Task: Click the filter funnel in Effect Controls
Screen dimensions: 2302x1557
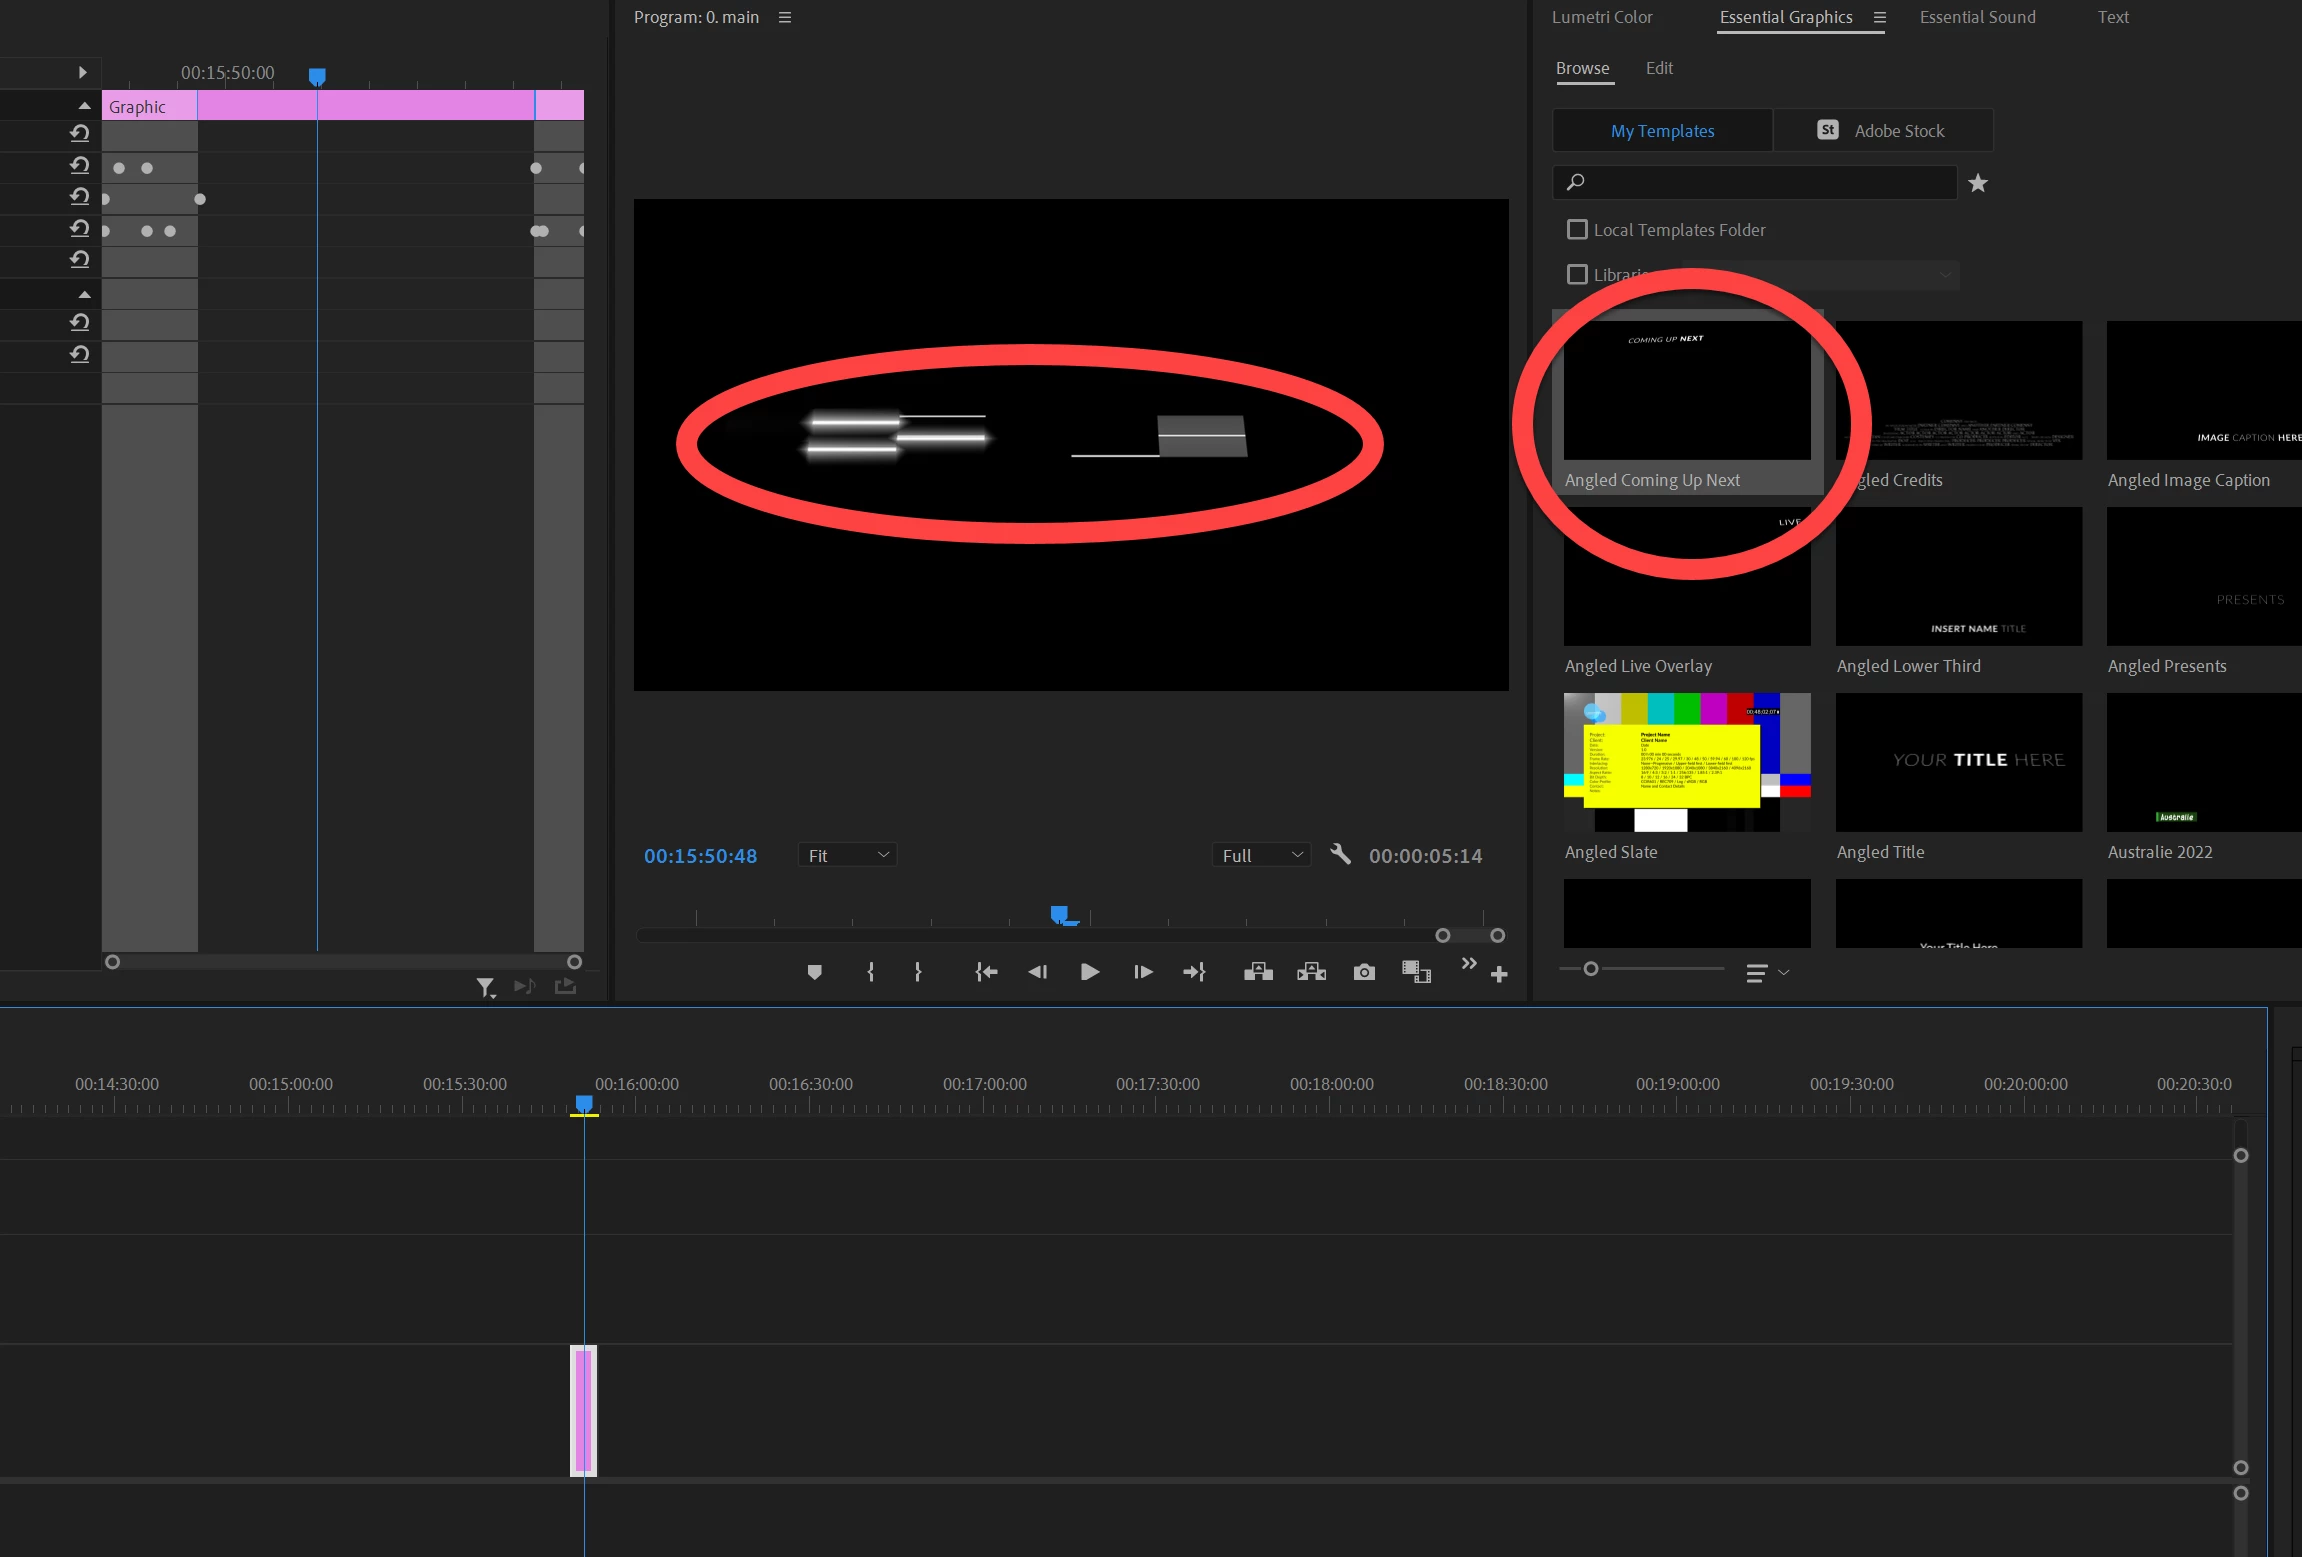Action: click(x=485, y=987)
